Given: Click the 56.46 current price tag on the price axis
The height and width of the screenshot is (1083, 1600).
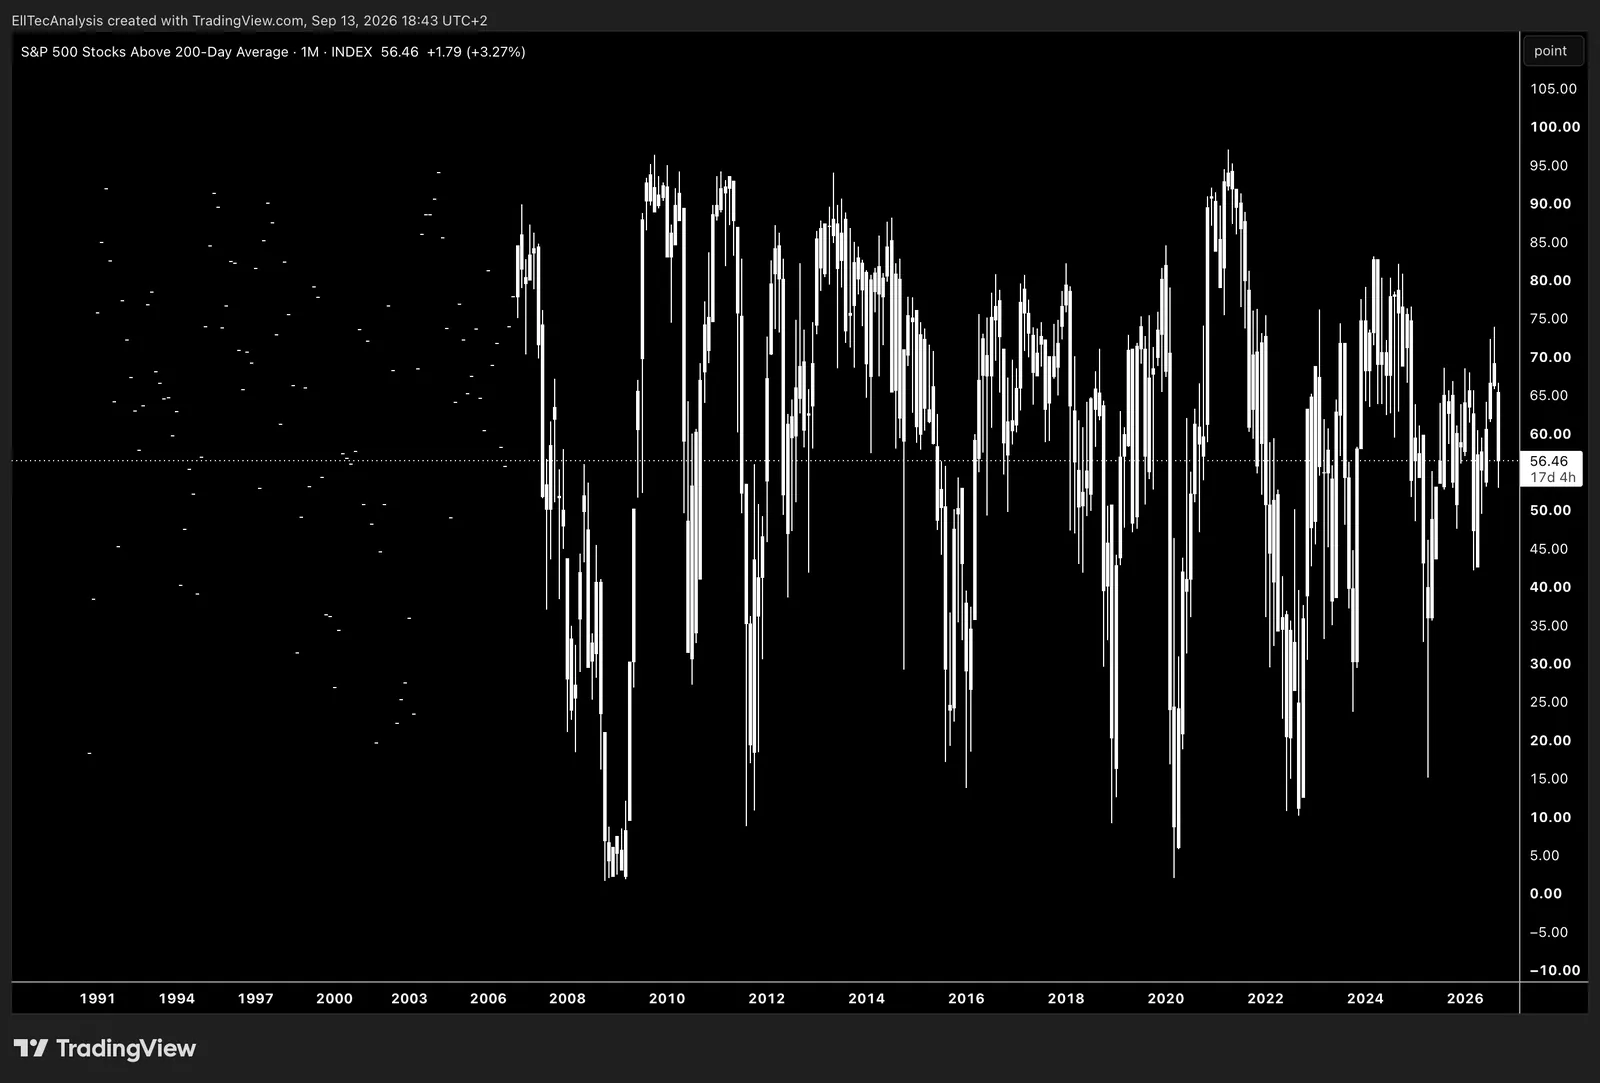Looking at the screenshot, I should (1549, 461).
